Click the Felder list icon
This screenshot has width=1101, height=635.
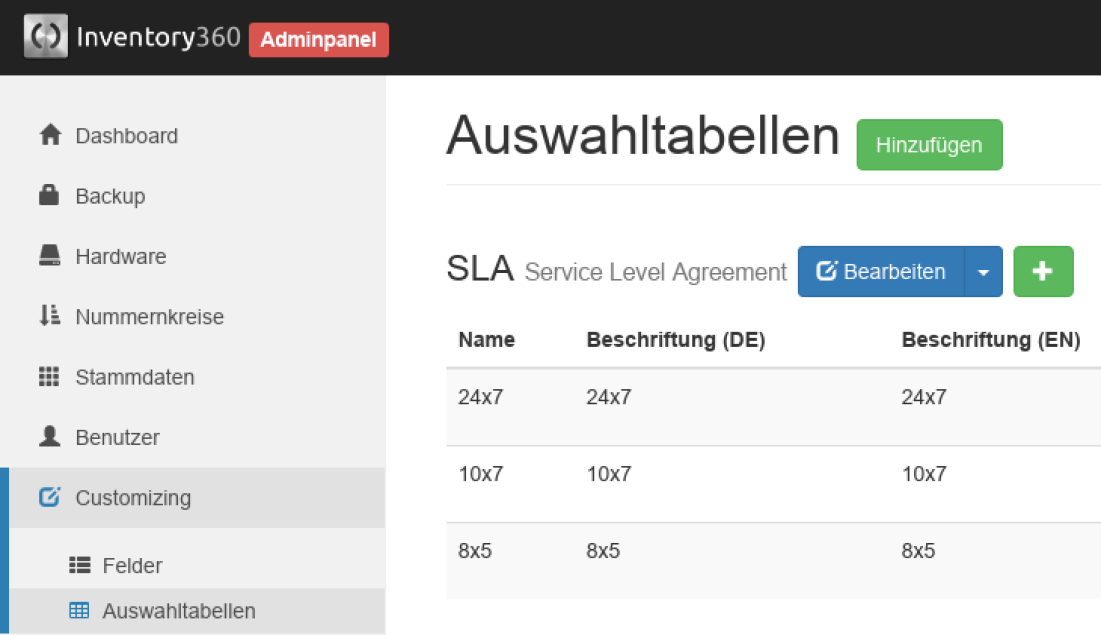click(79, 565)
